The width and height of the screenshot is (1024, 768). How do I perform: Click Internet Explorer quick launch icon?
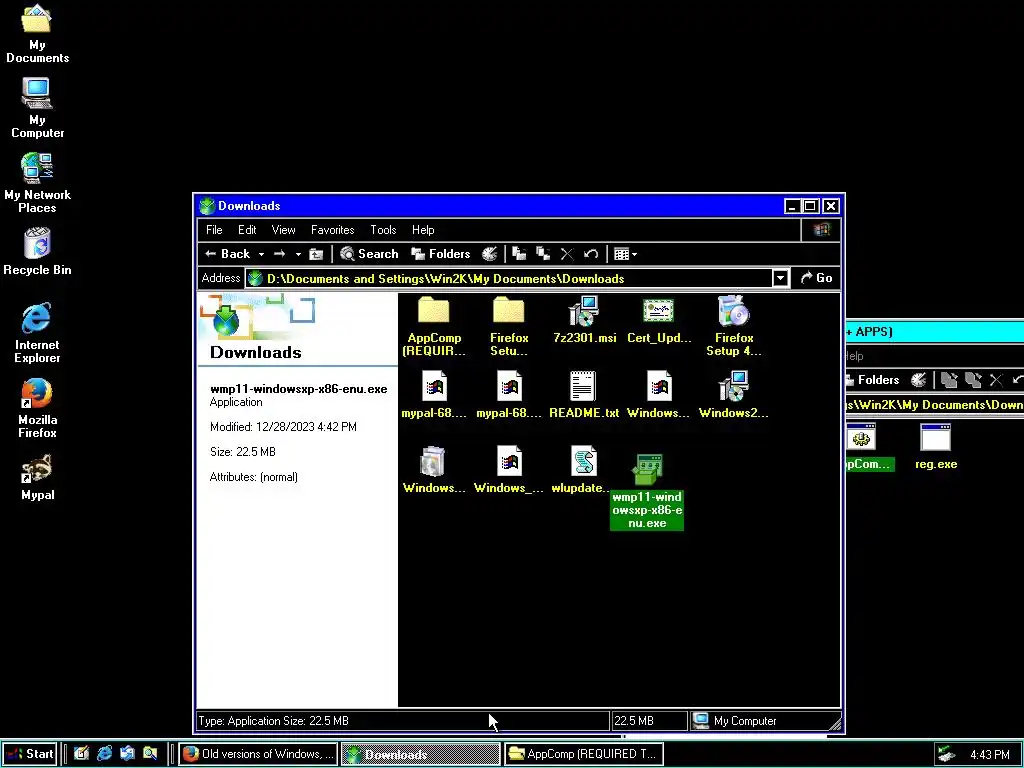tap(104, 754)
